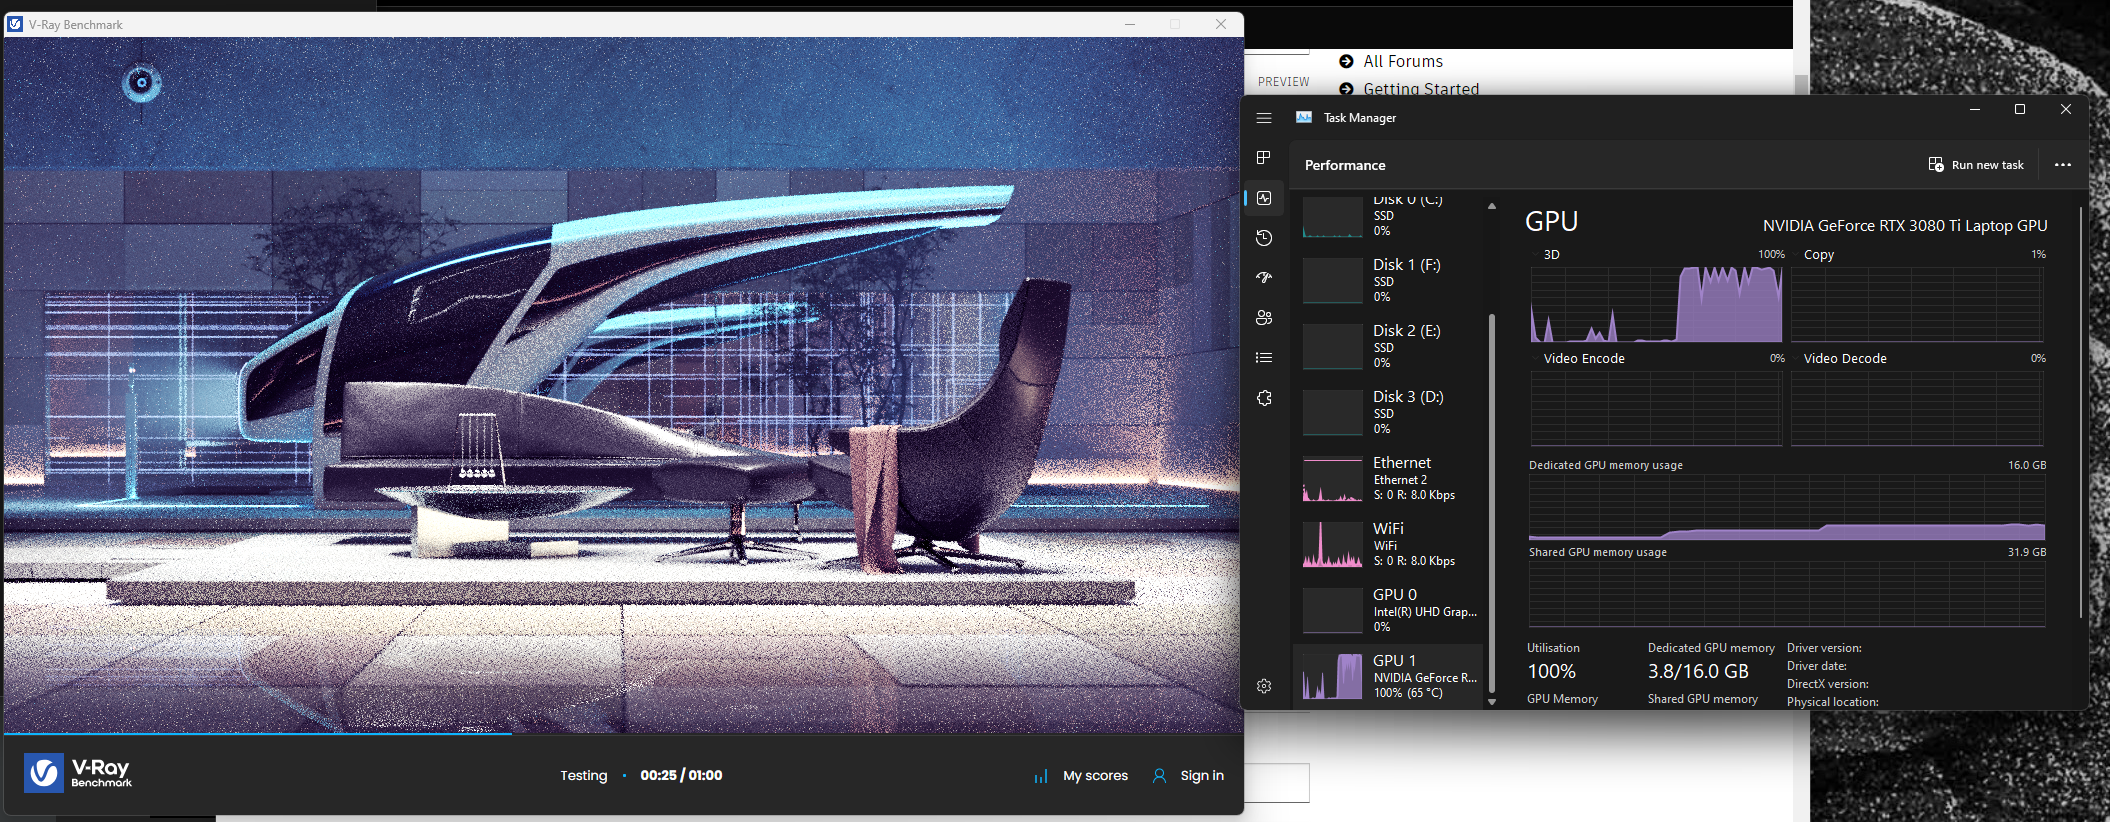Click the 00:25 / 01:00 timer text

pos(681,776)
